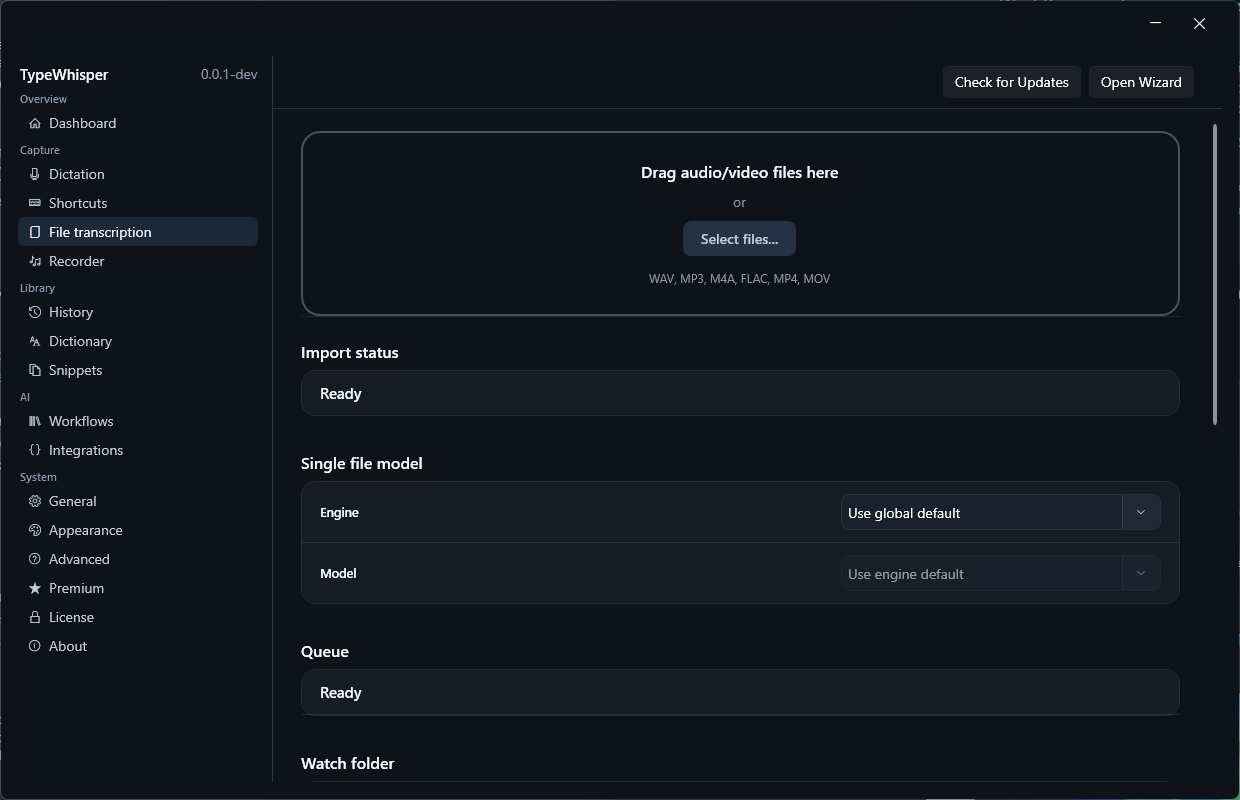The image size is (1240, 800).
Task: Click the License lock icon
Action: click(x=35, y=617)
